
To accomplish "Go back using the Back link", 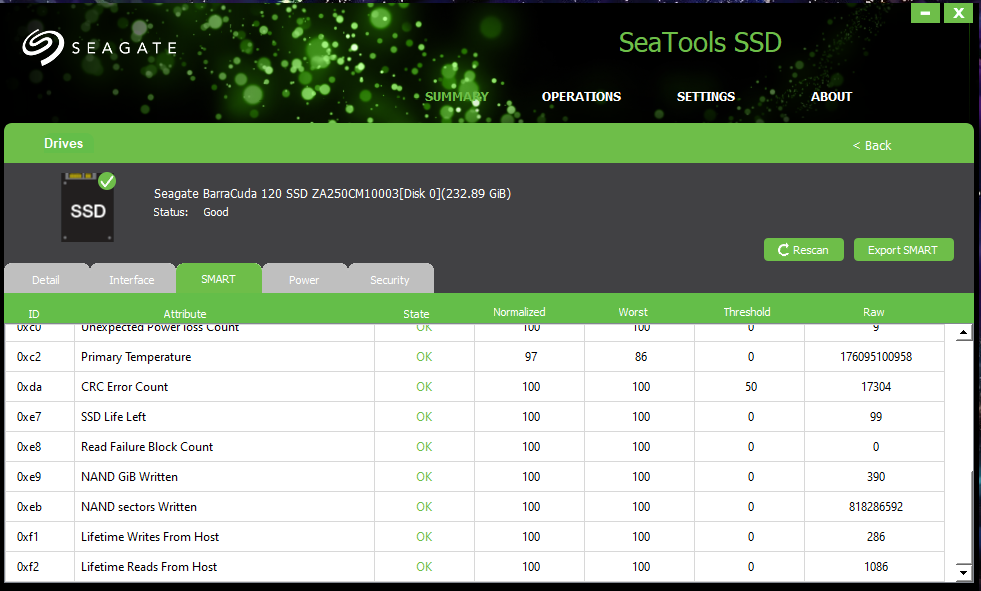I will (x=872, y=145).
